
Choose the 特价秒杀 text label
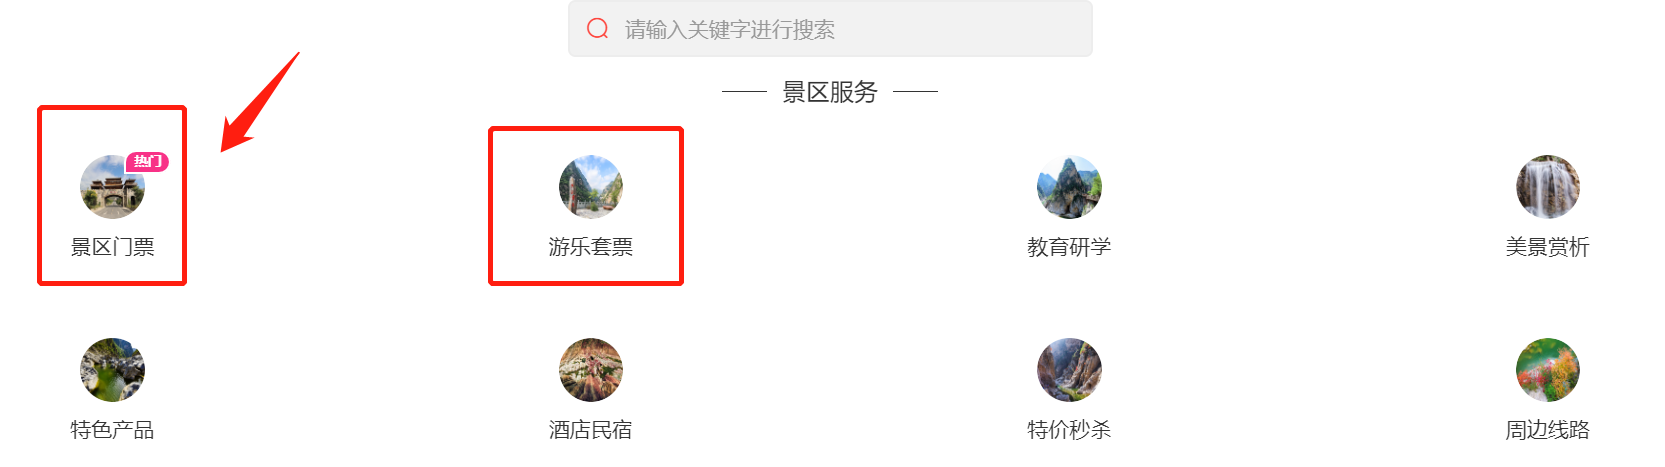[1069, 430]
